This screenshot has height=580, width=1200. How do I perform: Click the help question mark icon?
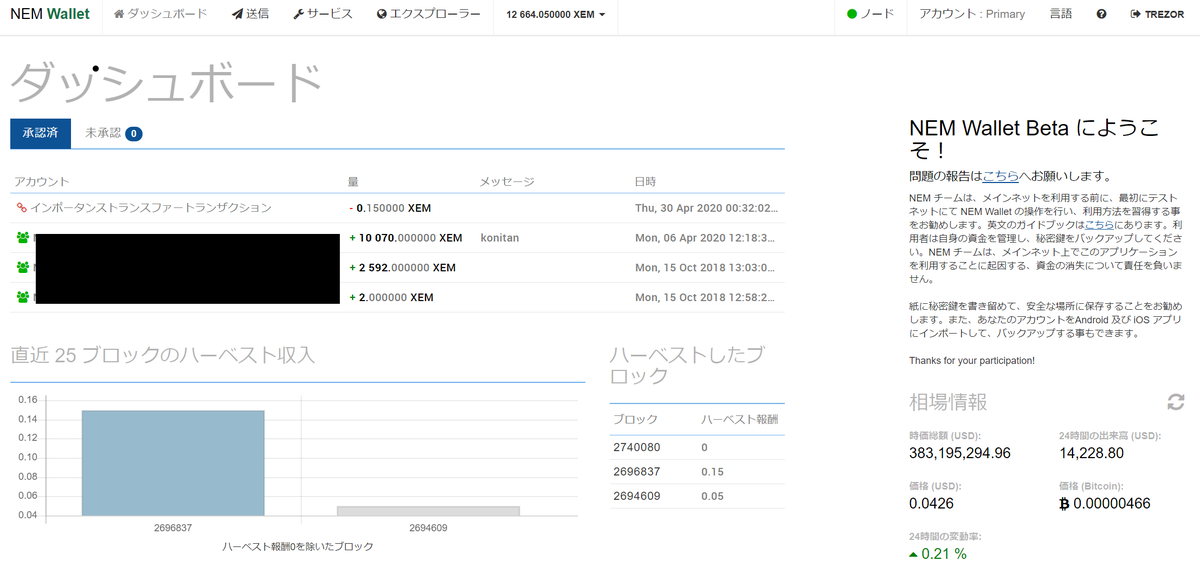[1101, 15]
